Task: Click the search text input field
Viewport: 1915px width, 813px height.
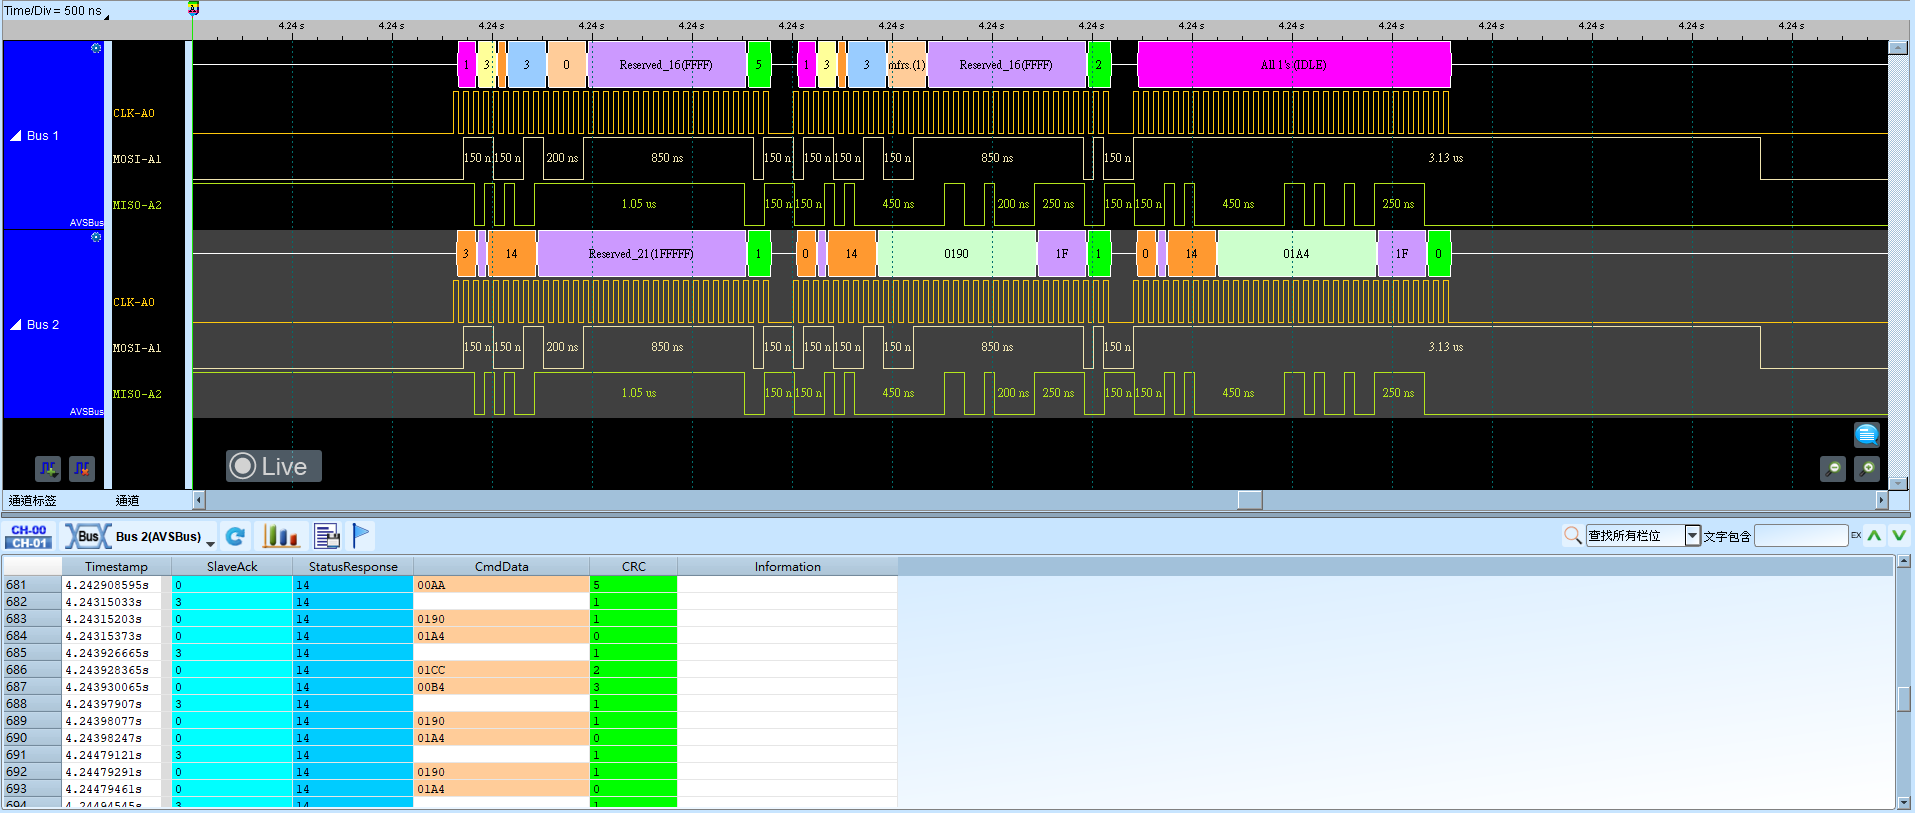Action: coord(1801,536)
